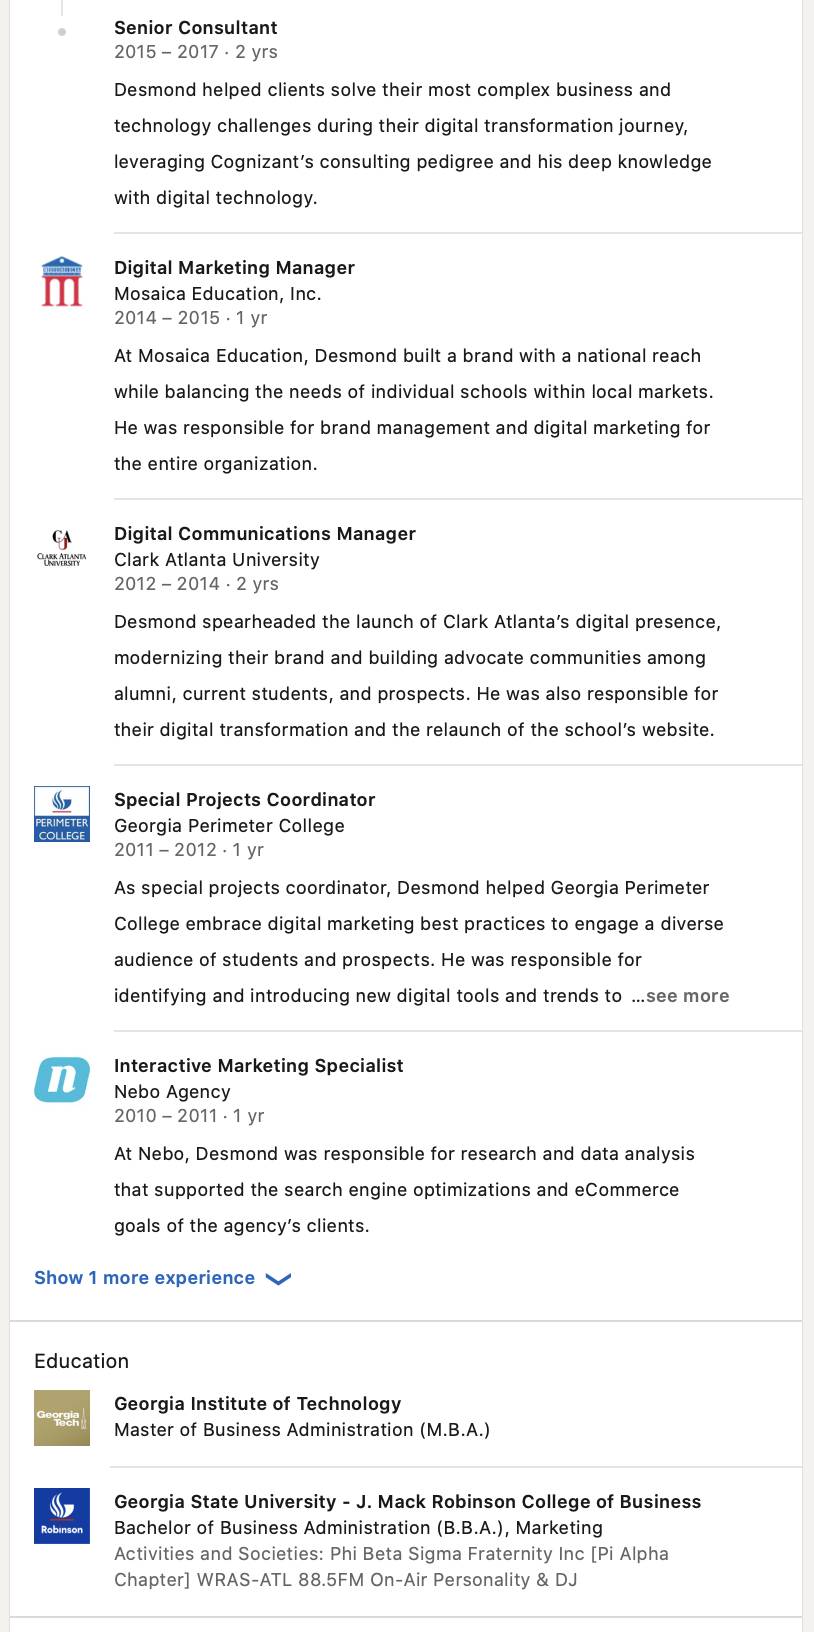Open the Nebo Agency logo icon
814x1632 pixels.
62,1080
